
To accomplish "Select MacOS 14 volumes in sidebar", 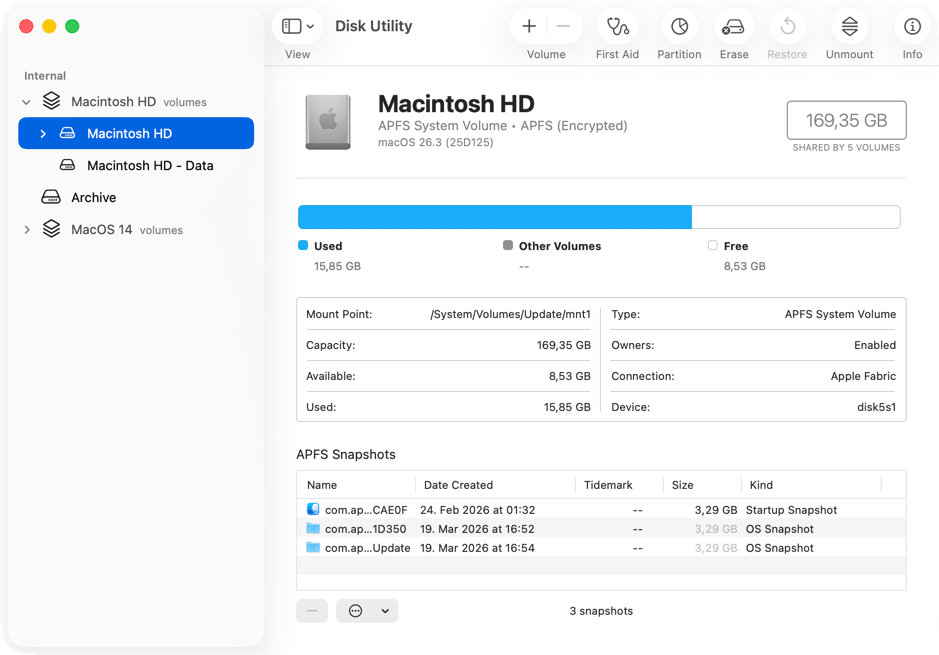I will pyautogui.click(x=136, y=229).
